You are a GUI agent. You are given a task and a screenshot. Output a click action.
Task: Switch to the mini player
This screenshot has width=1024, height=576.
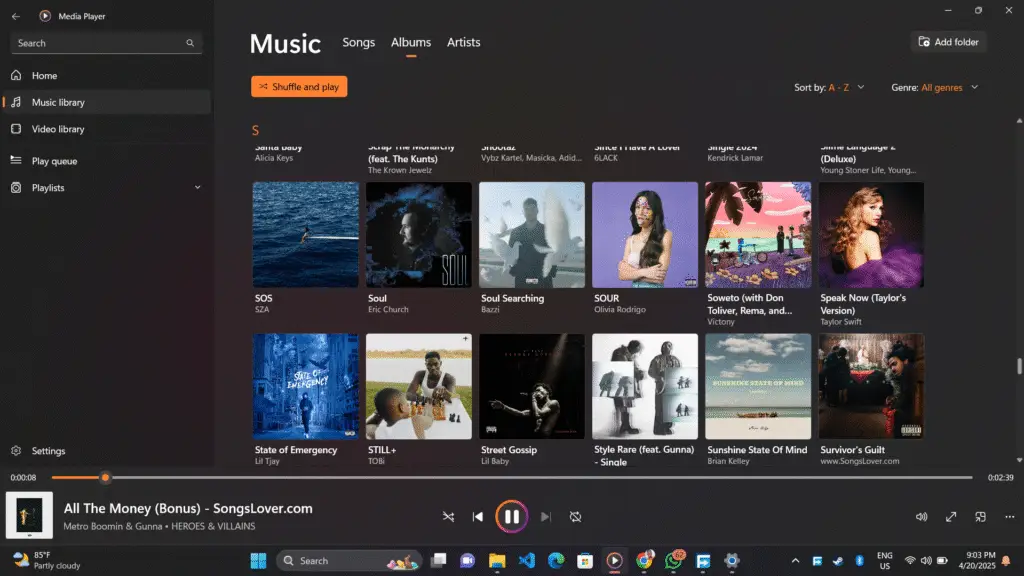(x=980, y=517)
